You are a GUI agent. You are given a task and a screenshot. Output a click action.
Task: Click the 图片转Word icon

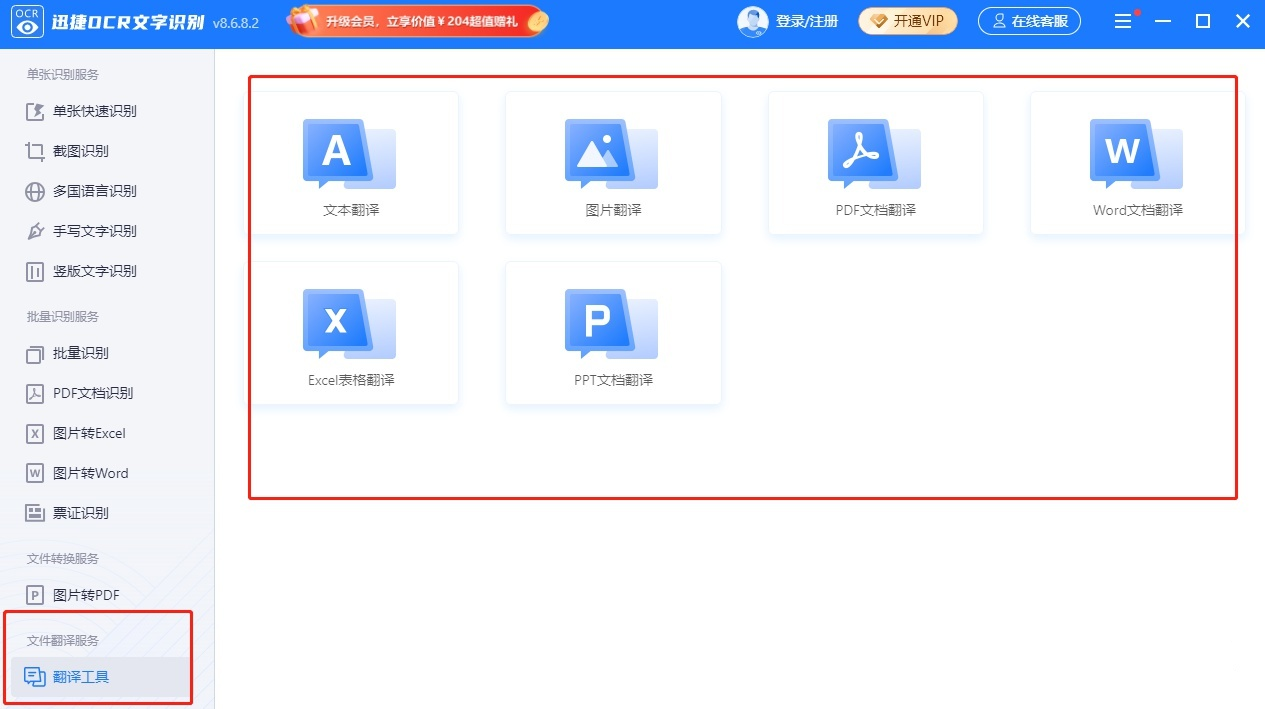(35, 473)
